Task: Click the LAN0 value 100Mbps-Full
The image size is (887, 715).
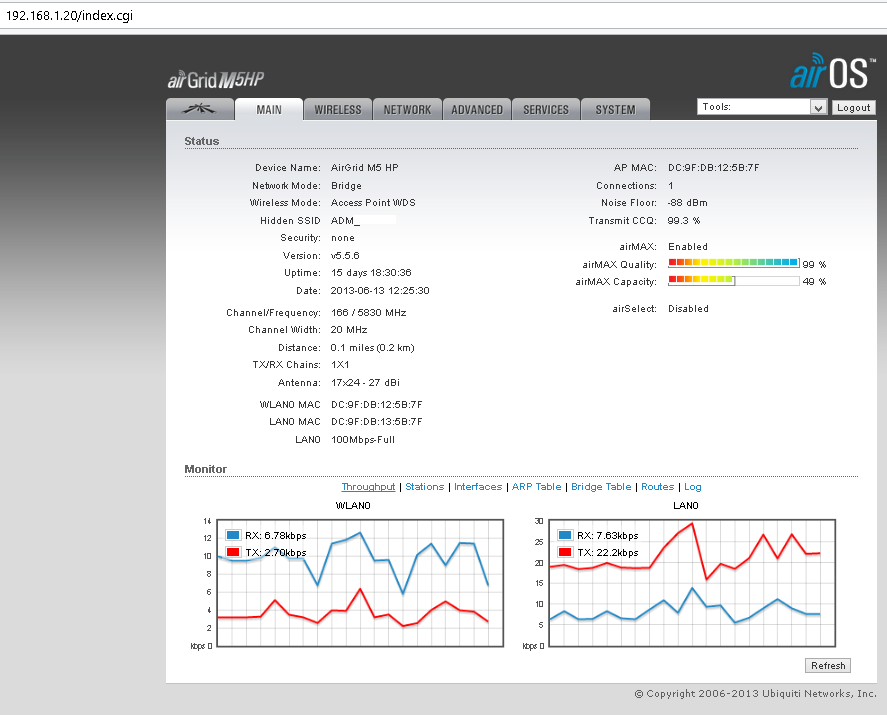Action: [x=363, y=440]
